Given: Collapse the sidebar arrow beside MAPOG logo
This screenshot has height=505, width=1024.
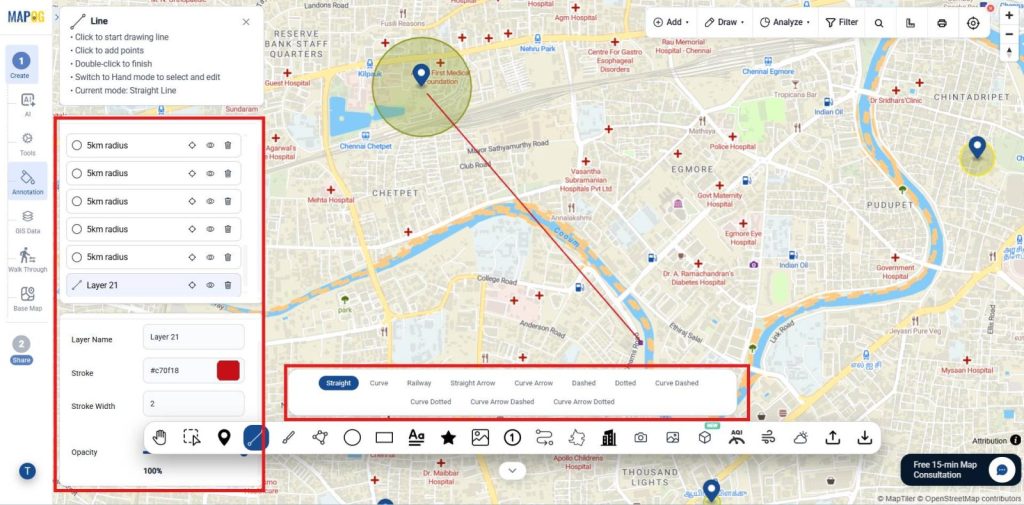Looking at the screenshot, I should 57,16.
